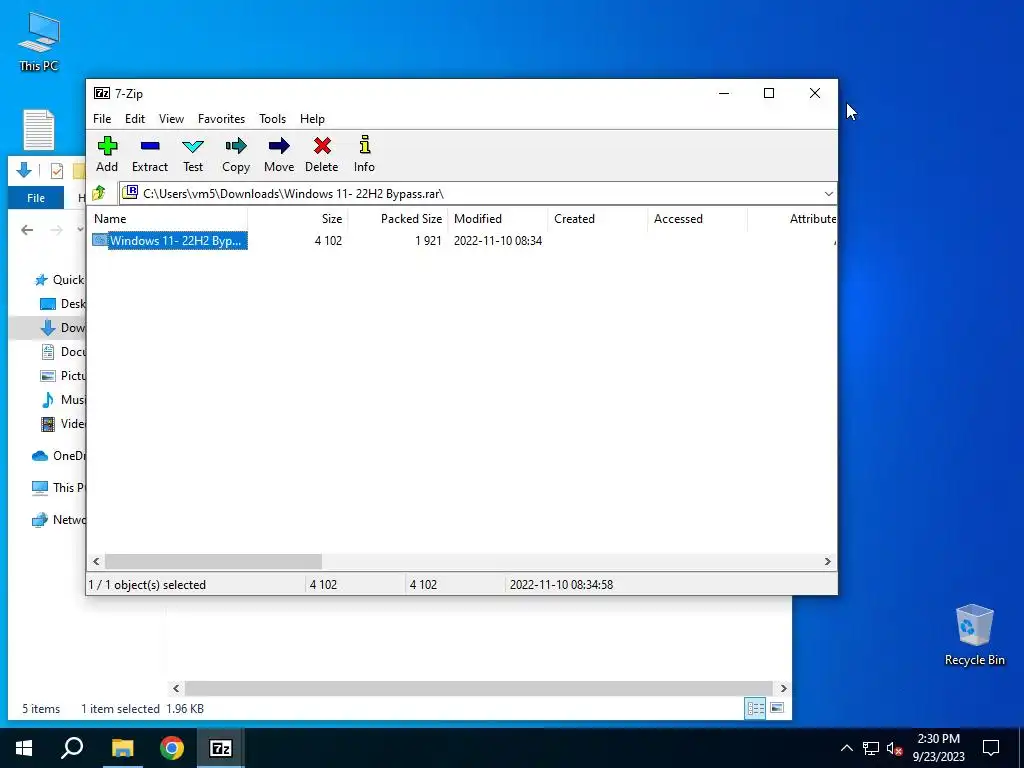Screen dimensions: 1024x768
Task: Go up one folder level in 7-Zip
Action: [x=99, y=193]
